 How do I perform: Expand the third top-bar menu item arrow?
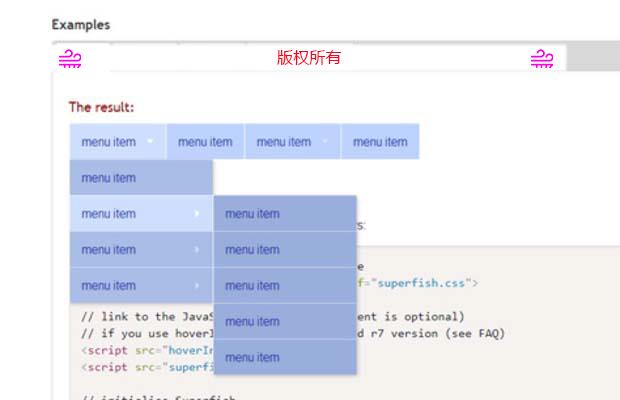point(325,142)
